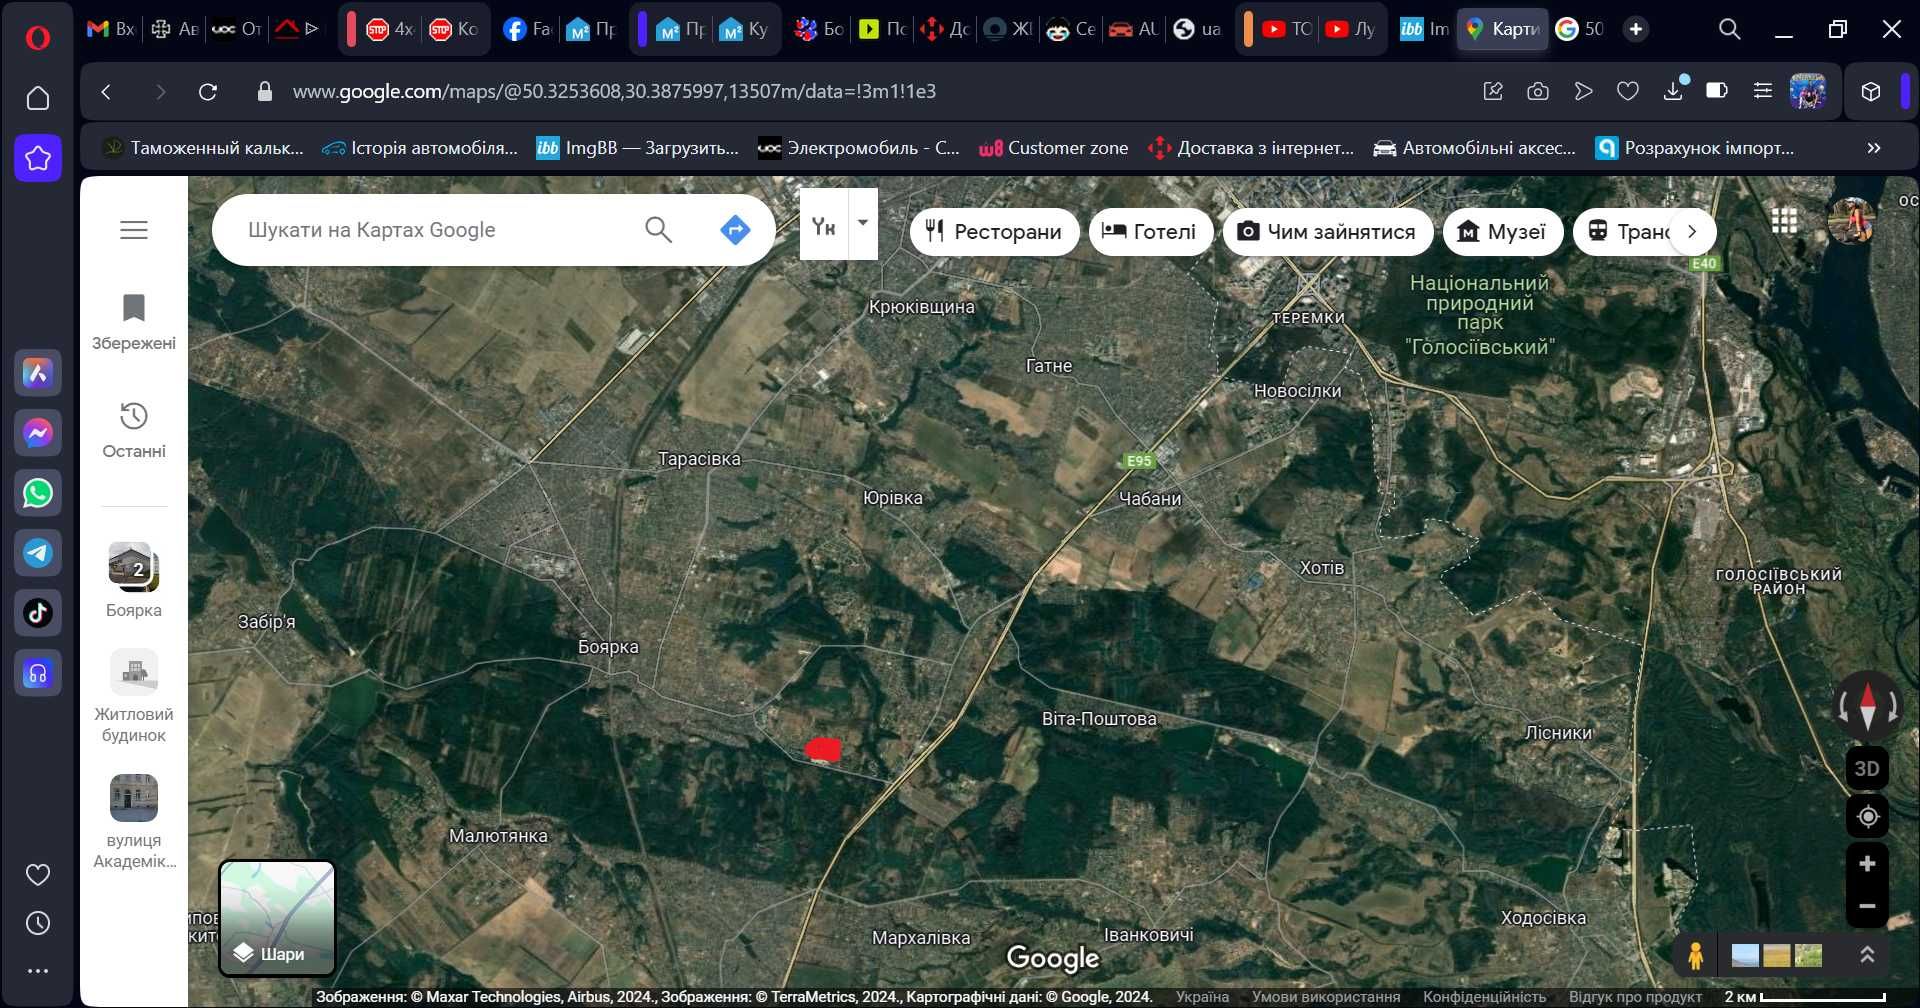Open Відгук про продукт link

(x=1635, y=997)
